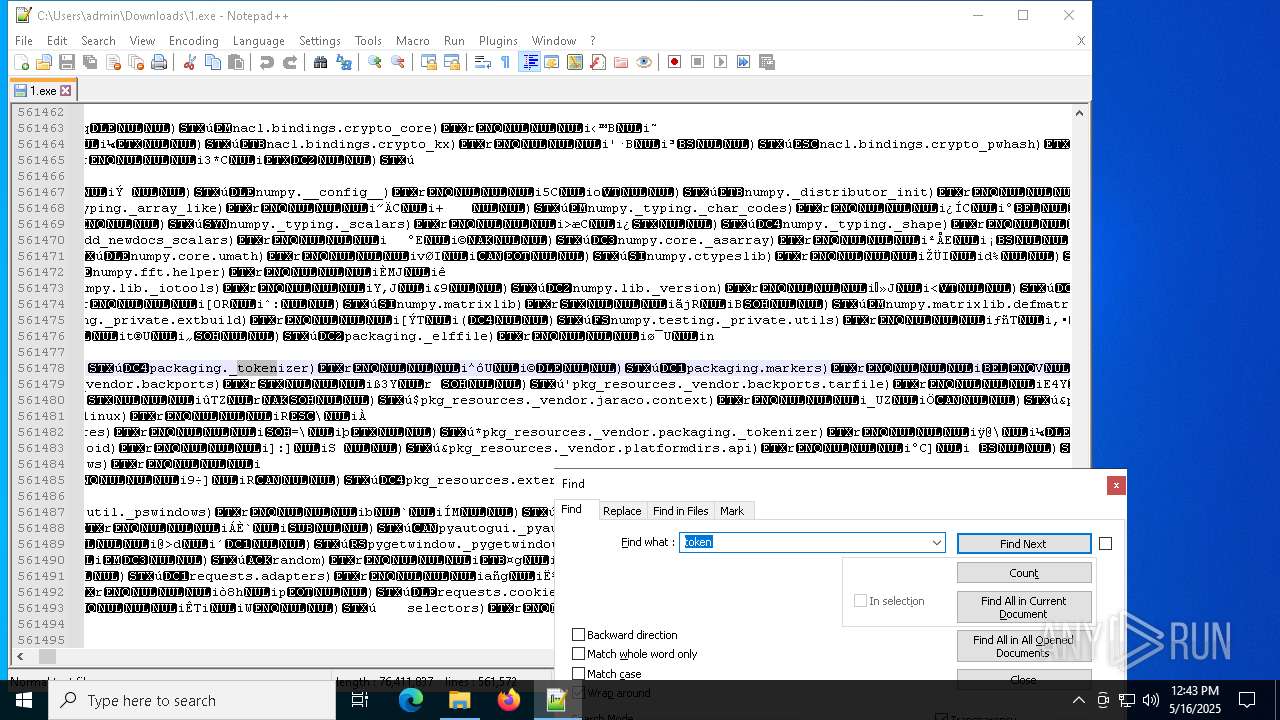Redo the action from the toolbar
The width and height of the screenshot is (1280, 720).
click(x=290, y=62)
